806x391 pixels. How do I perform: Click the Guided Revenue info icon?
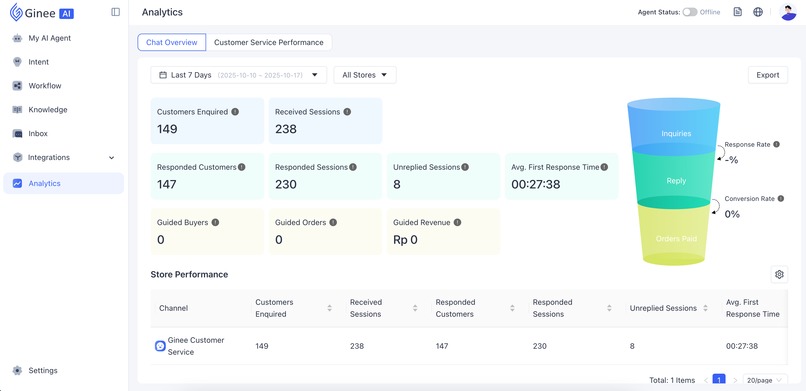click(x=457, y=222)
